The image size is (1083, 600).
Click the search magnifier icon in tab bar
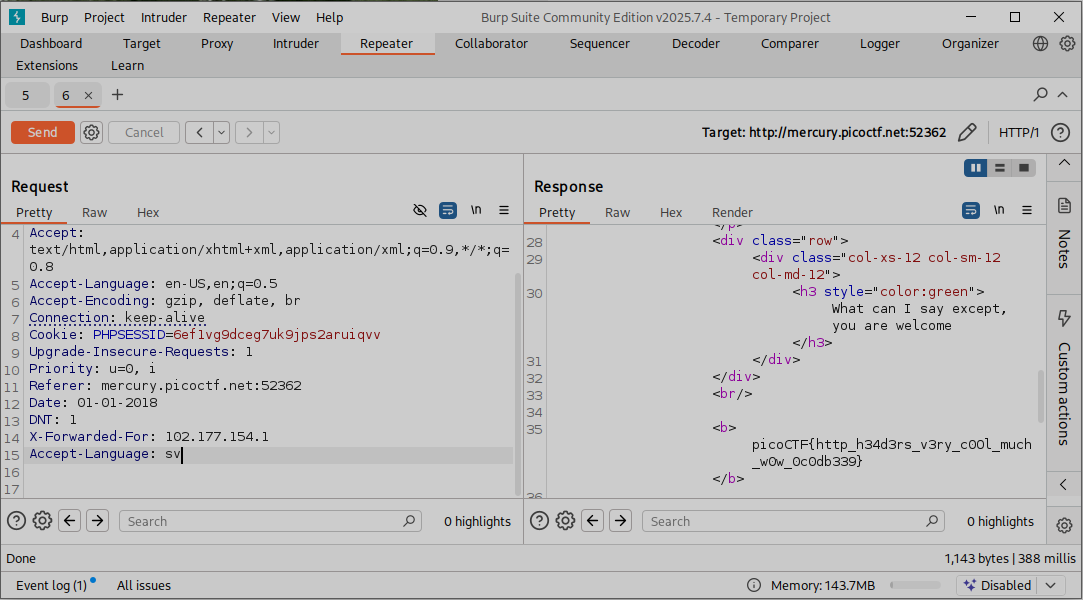[x=1041, y=95]
